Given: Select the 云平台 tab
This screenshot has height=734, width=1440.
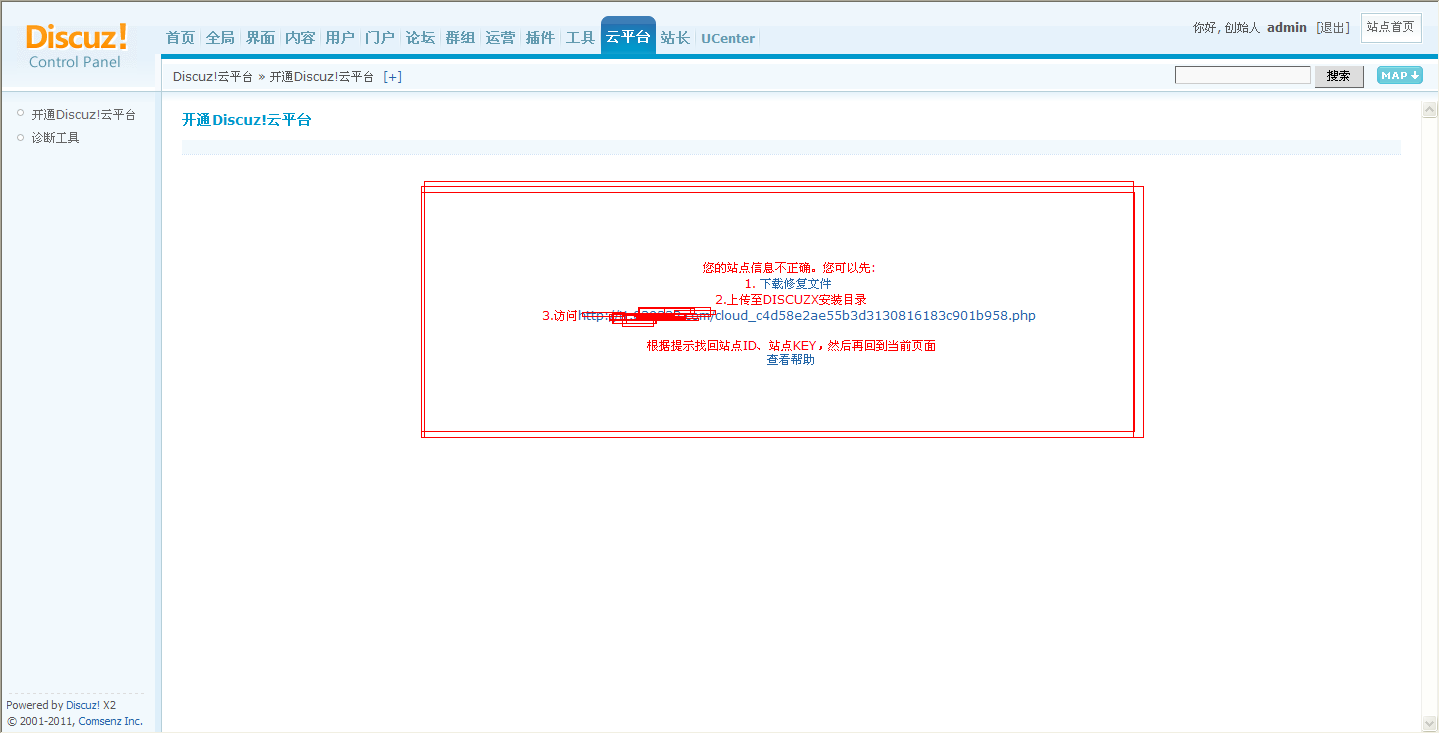Looking at the screenshot, I should coord(628,37).
